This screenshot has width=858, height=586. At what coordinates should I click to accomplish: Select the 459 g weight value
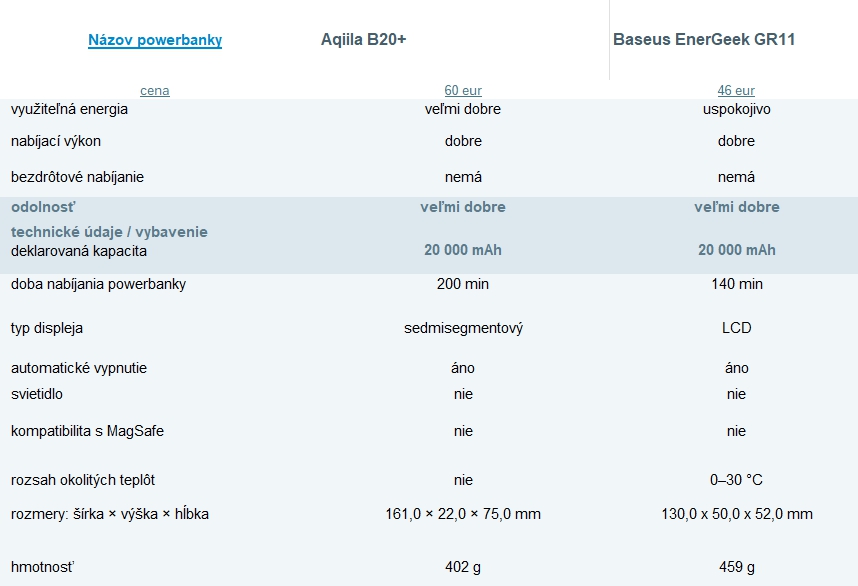click(x=737, y=567)
